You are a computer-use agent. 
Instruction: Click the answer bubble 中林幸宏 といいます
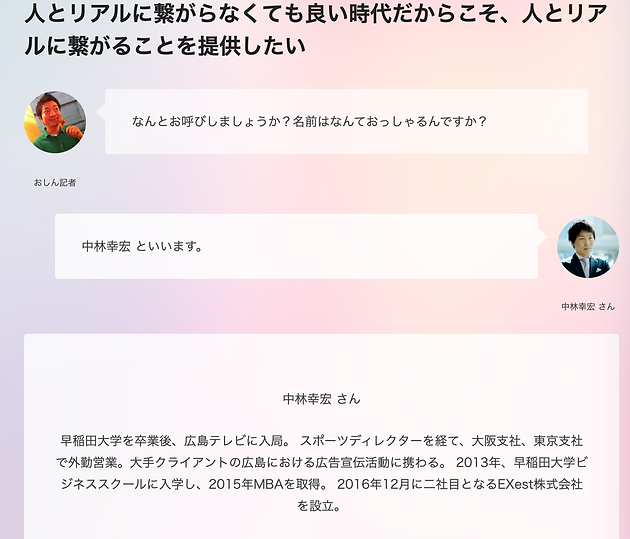click(x=296, y=246)
